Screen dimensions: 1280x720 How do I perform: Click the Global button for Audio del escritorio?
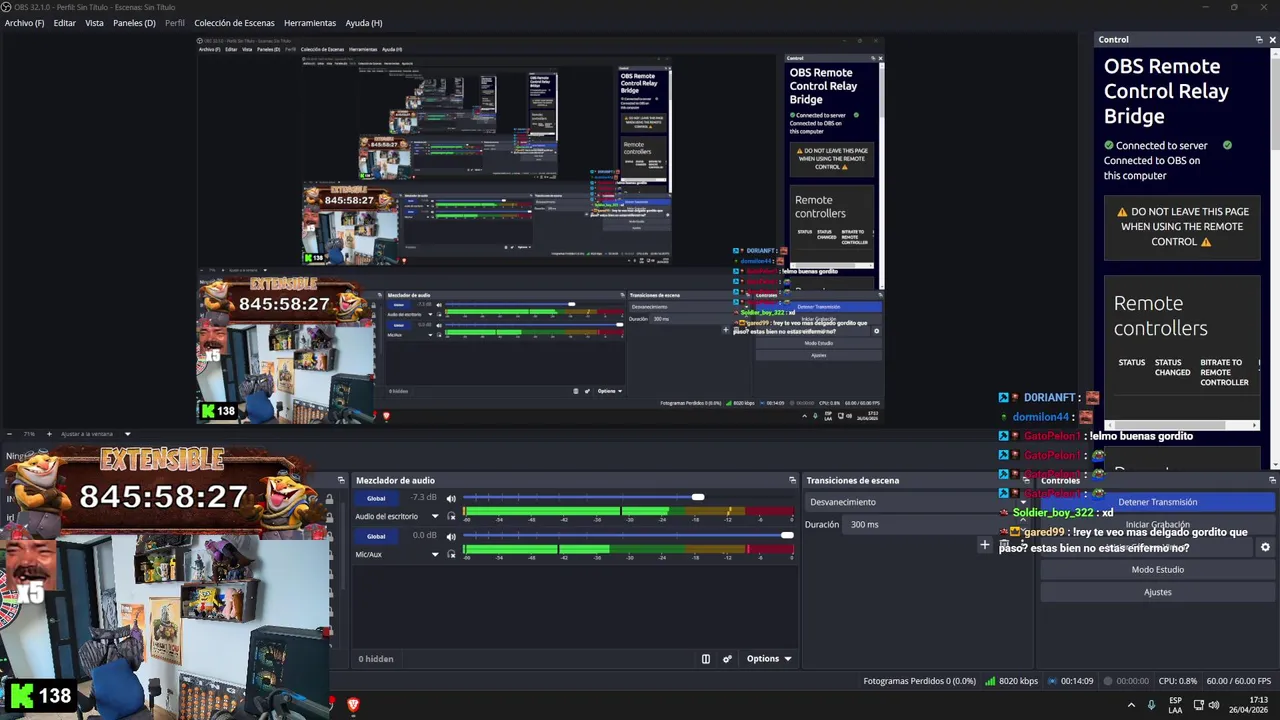[x=376, y=498]
